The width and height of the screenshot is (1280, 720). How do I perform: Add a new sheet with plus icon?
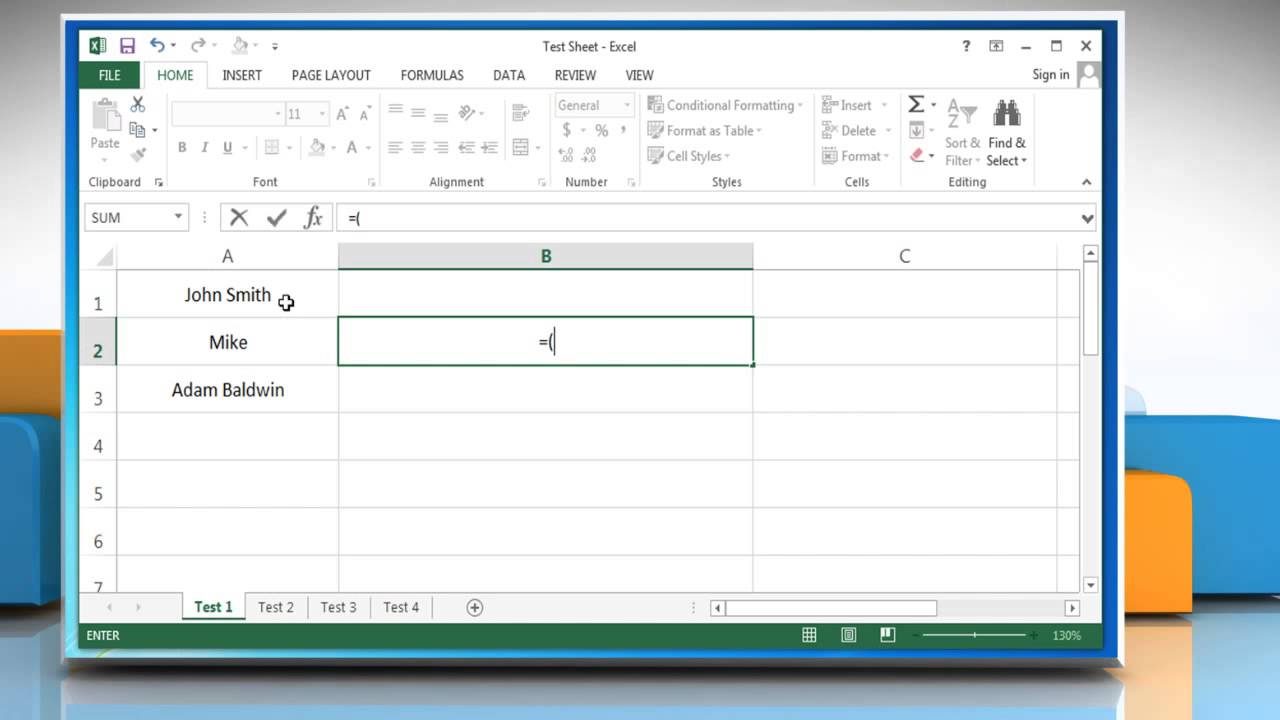click(475, 607)
